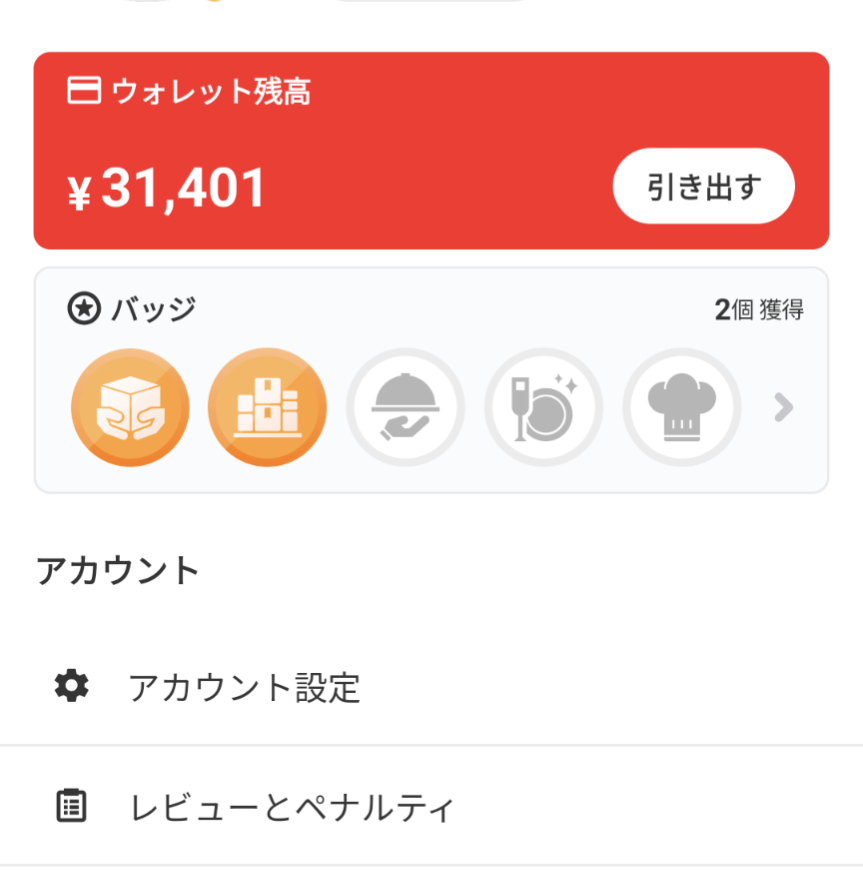Click the ウォレット残高 label
The height and width of the screenshot is (896, 863).
(211, 91)
